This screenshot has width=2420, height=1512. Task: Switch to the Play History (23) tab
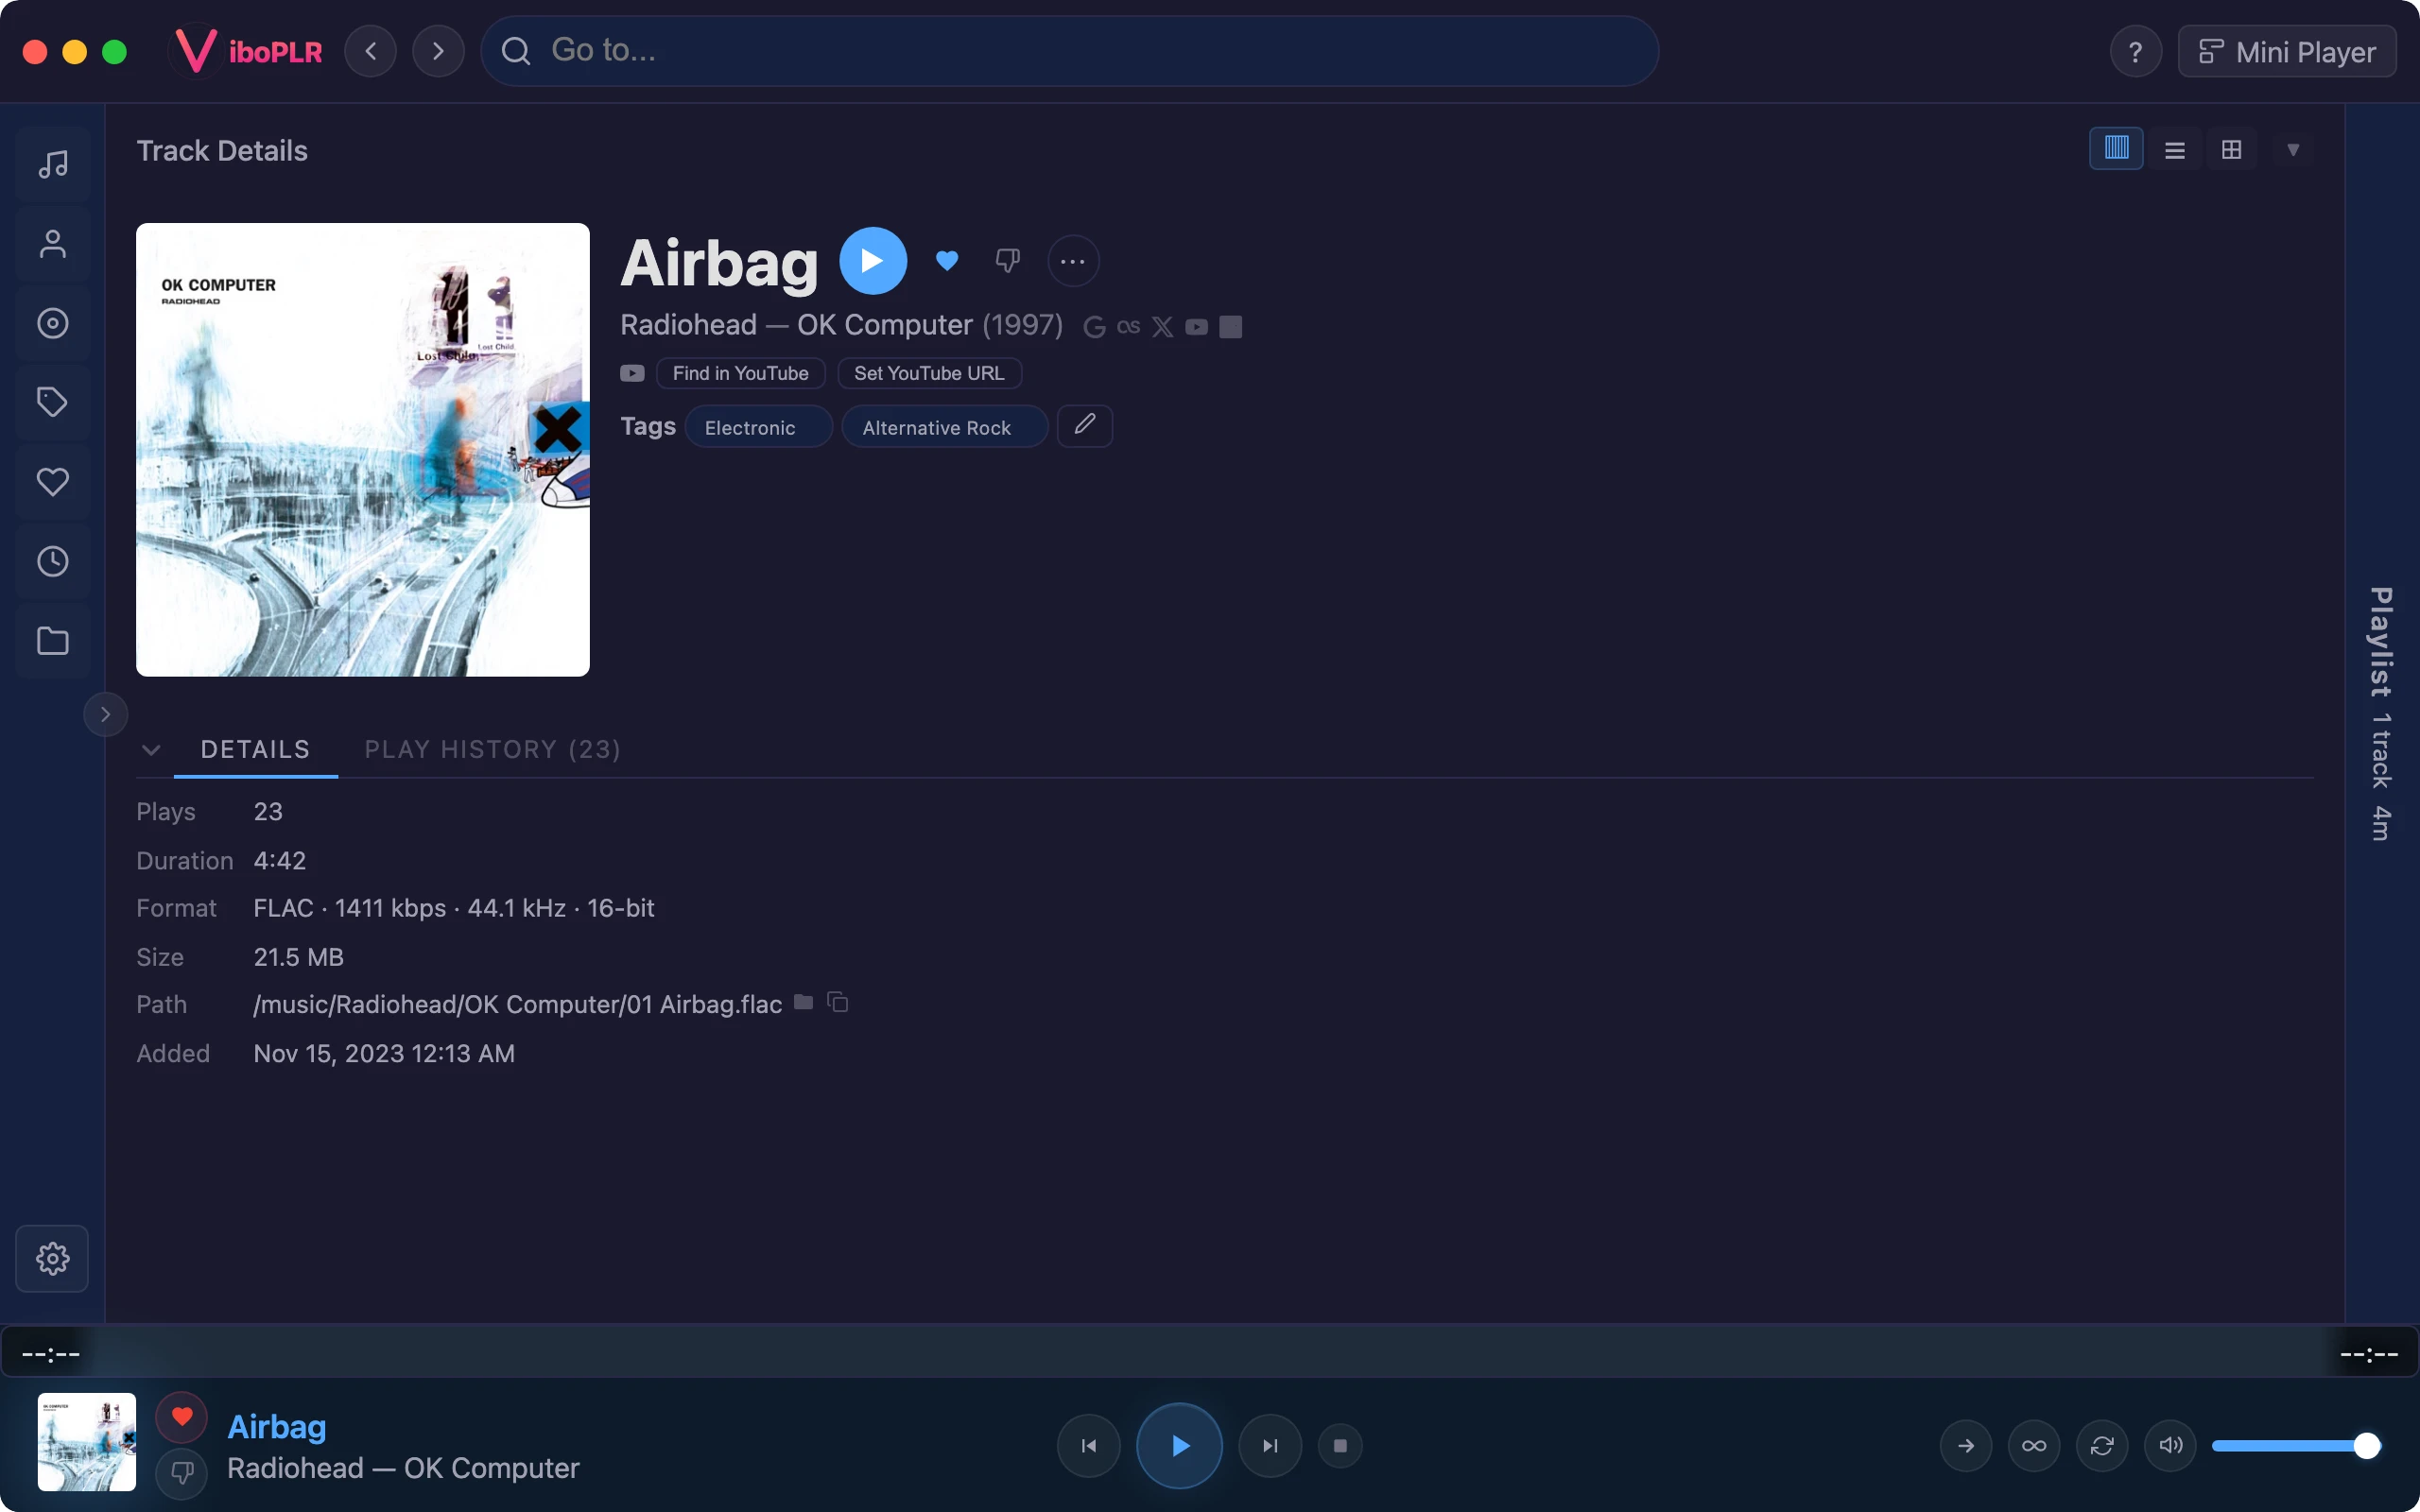click(x=492, y=749)
